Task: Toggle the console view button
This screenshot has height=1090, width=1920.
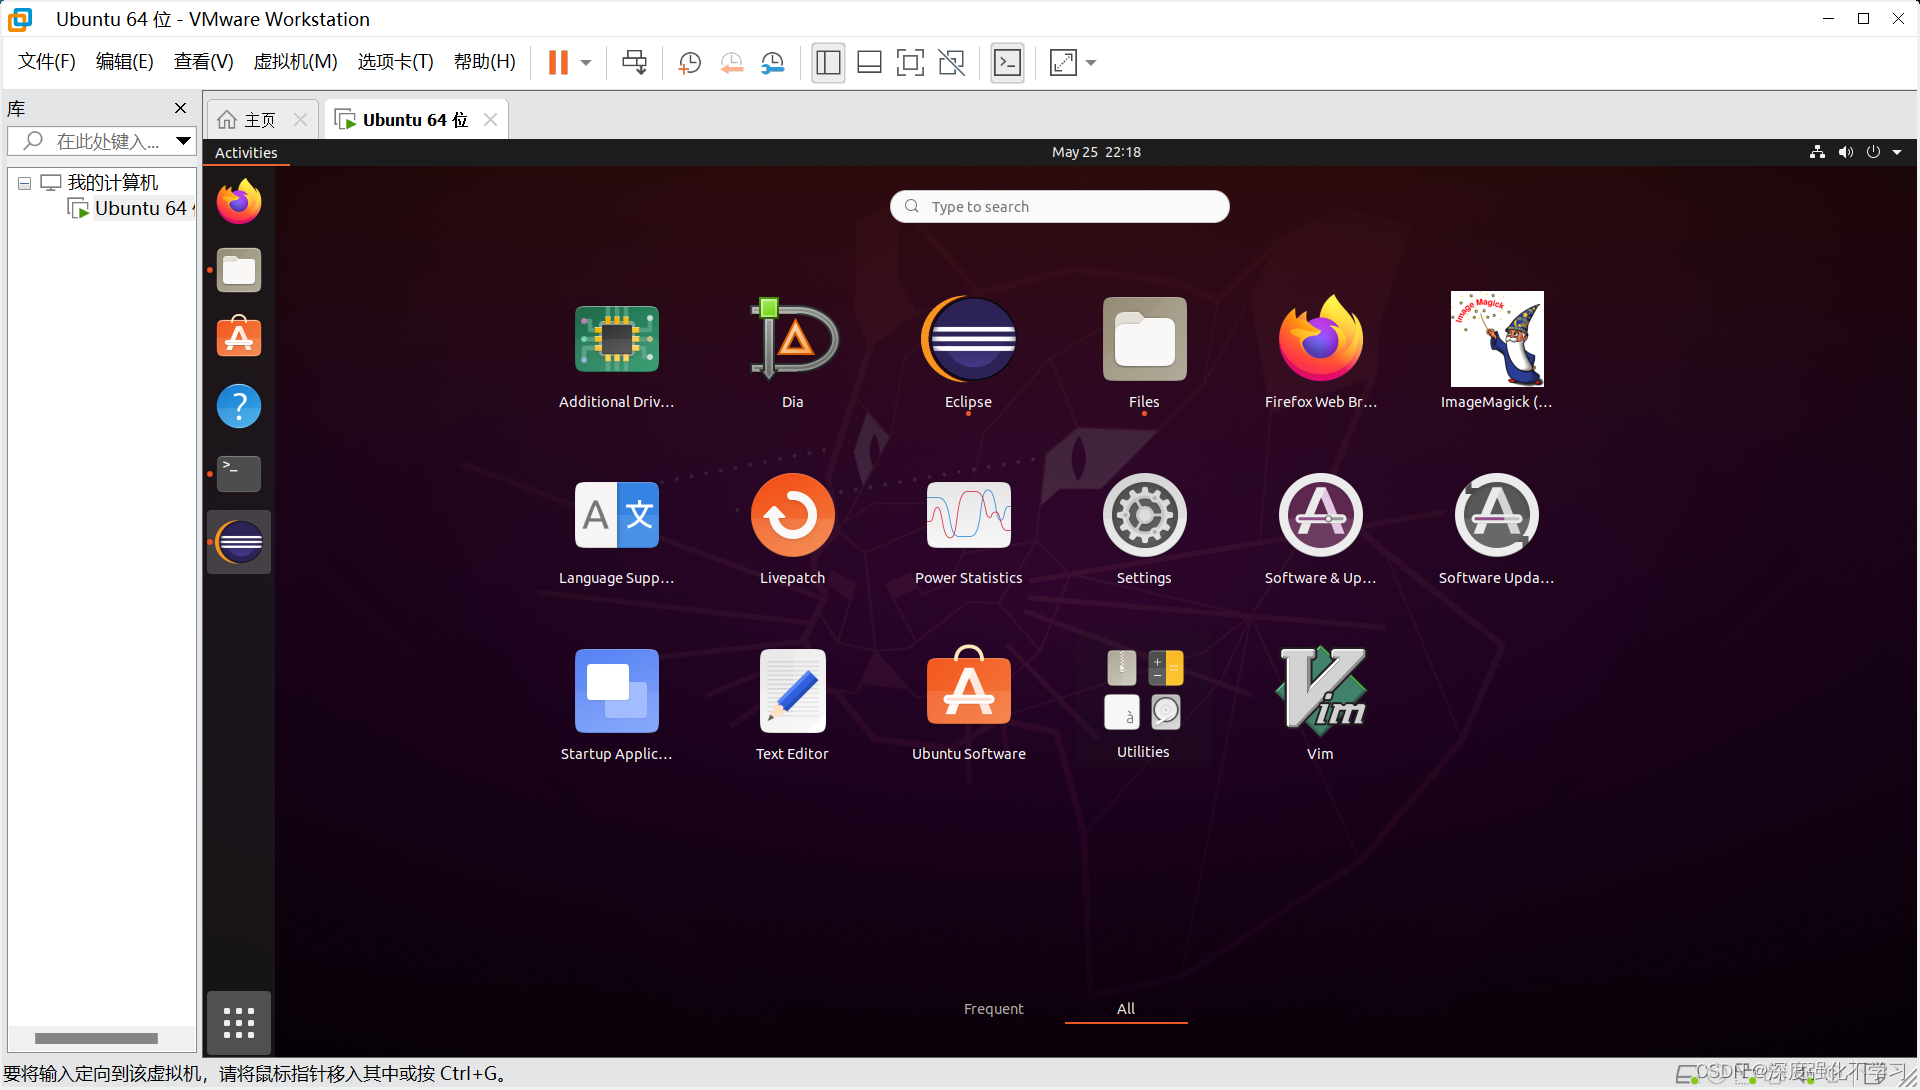Action: click(1007, 63)
